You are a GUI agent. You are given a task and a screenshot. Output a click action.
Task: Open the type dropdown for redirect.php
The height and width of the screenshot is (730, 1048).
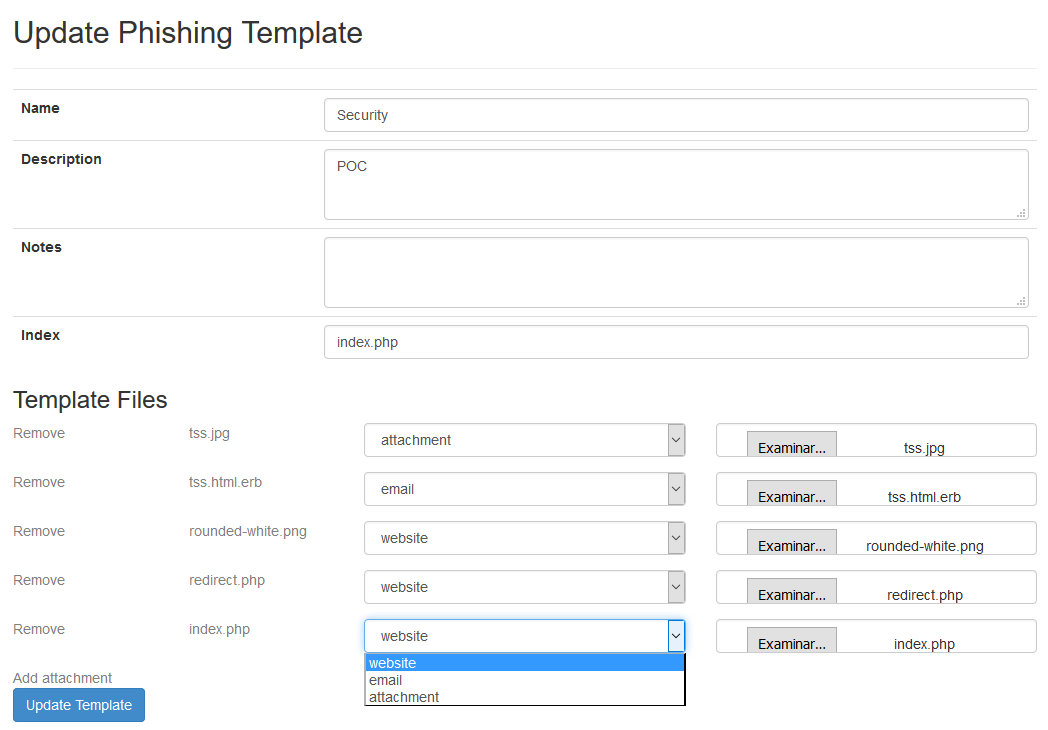(x=524, y=587)
